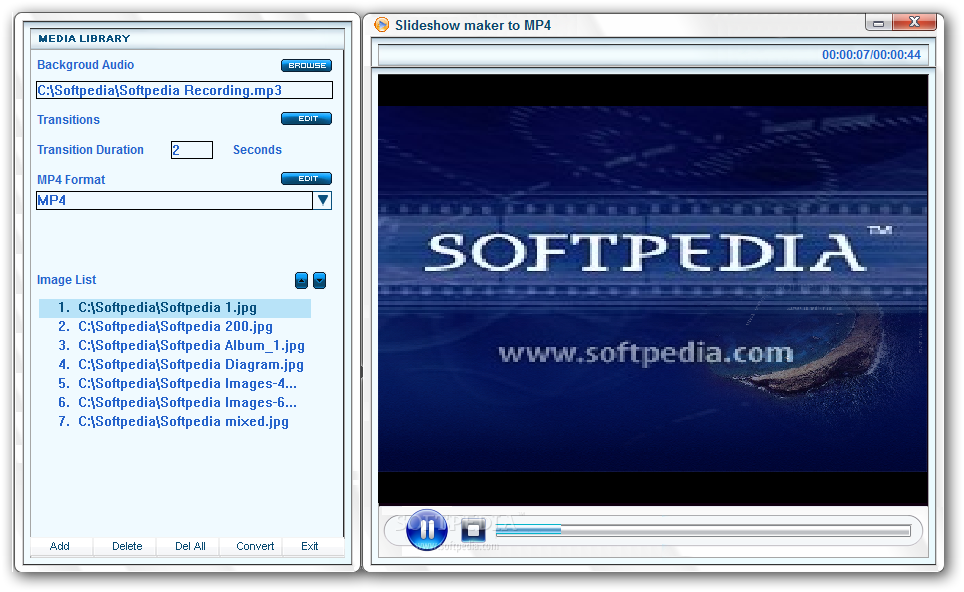Select Softpedia 200.jpg in Image List

175,327
